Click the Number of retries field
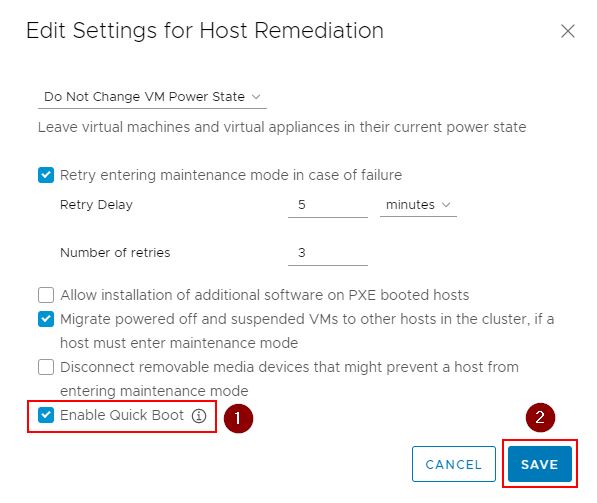The image size is (597, 503). 328,253
